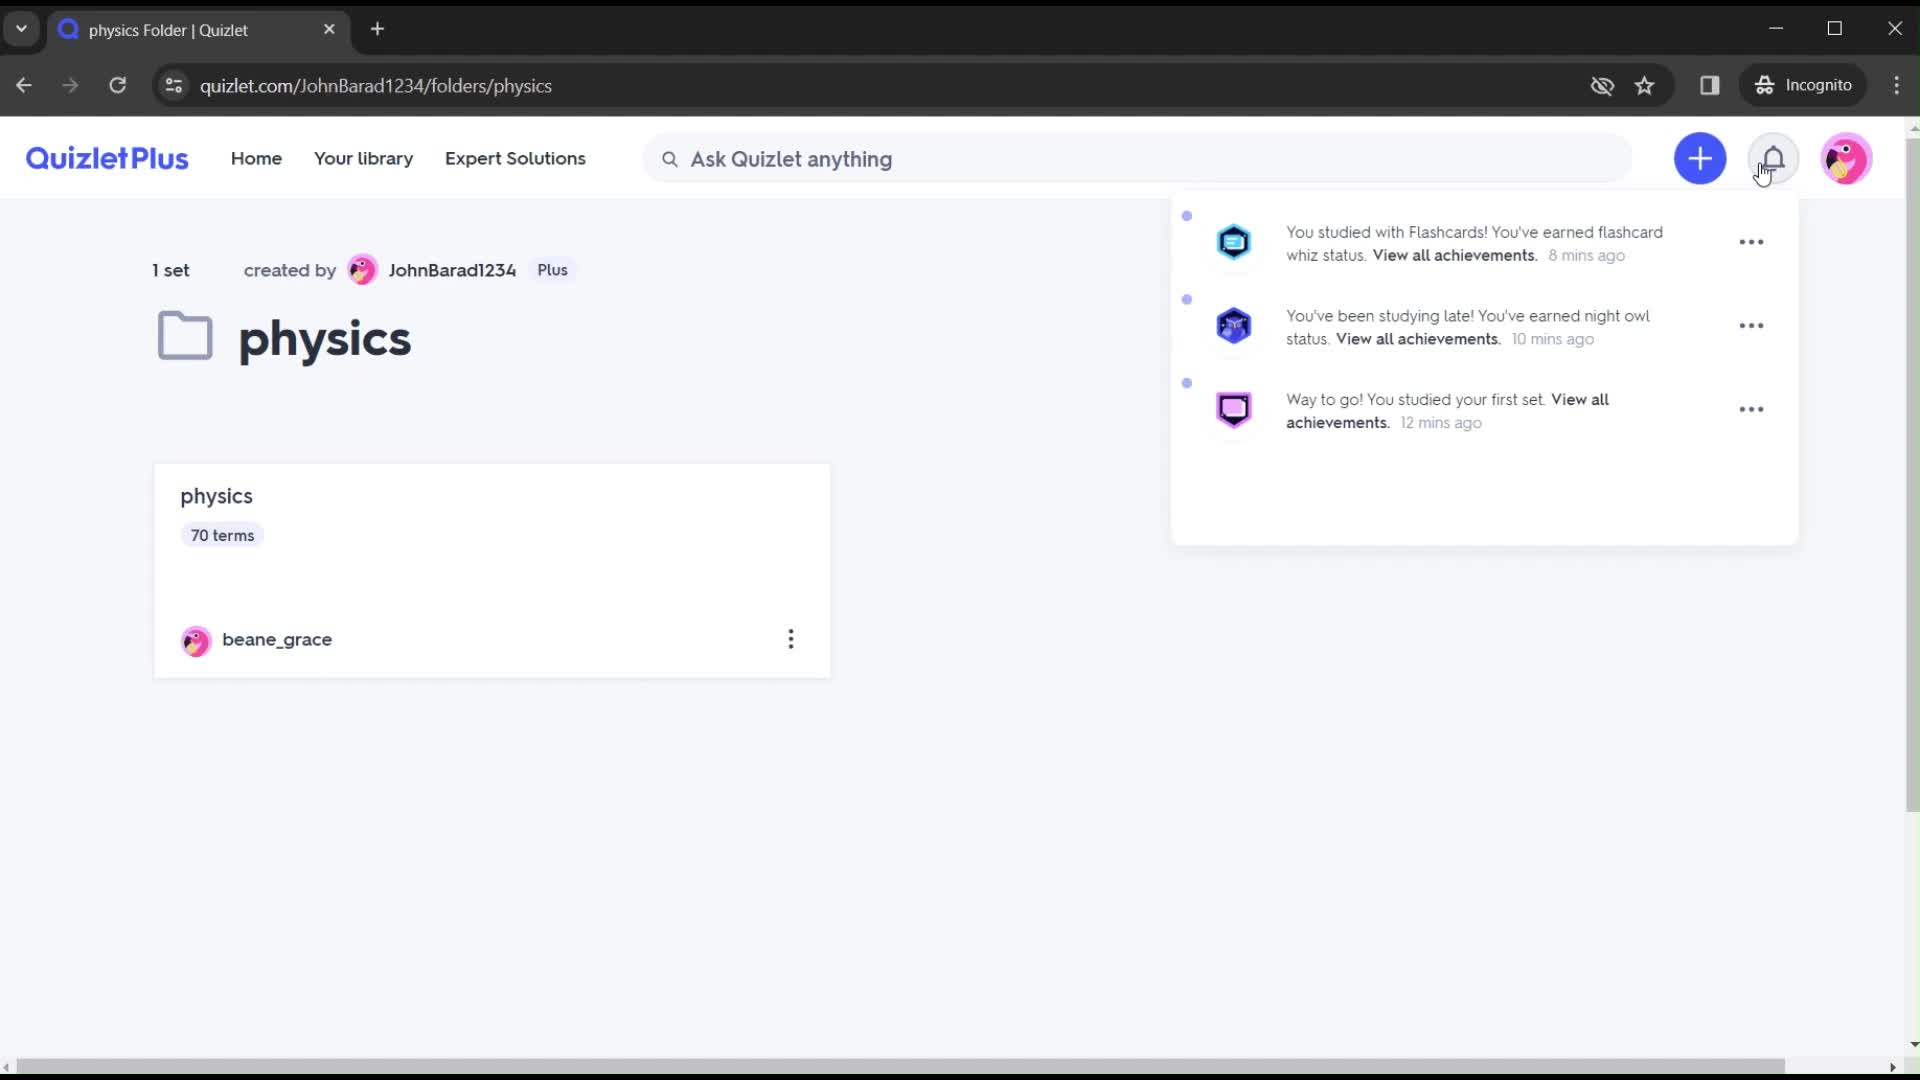This screenshot has height=1080, width=1920.
Task: Click the first notification options ellipsis
Action: coord(1753,243)
